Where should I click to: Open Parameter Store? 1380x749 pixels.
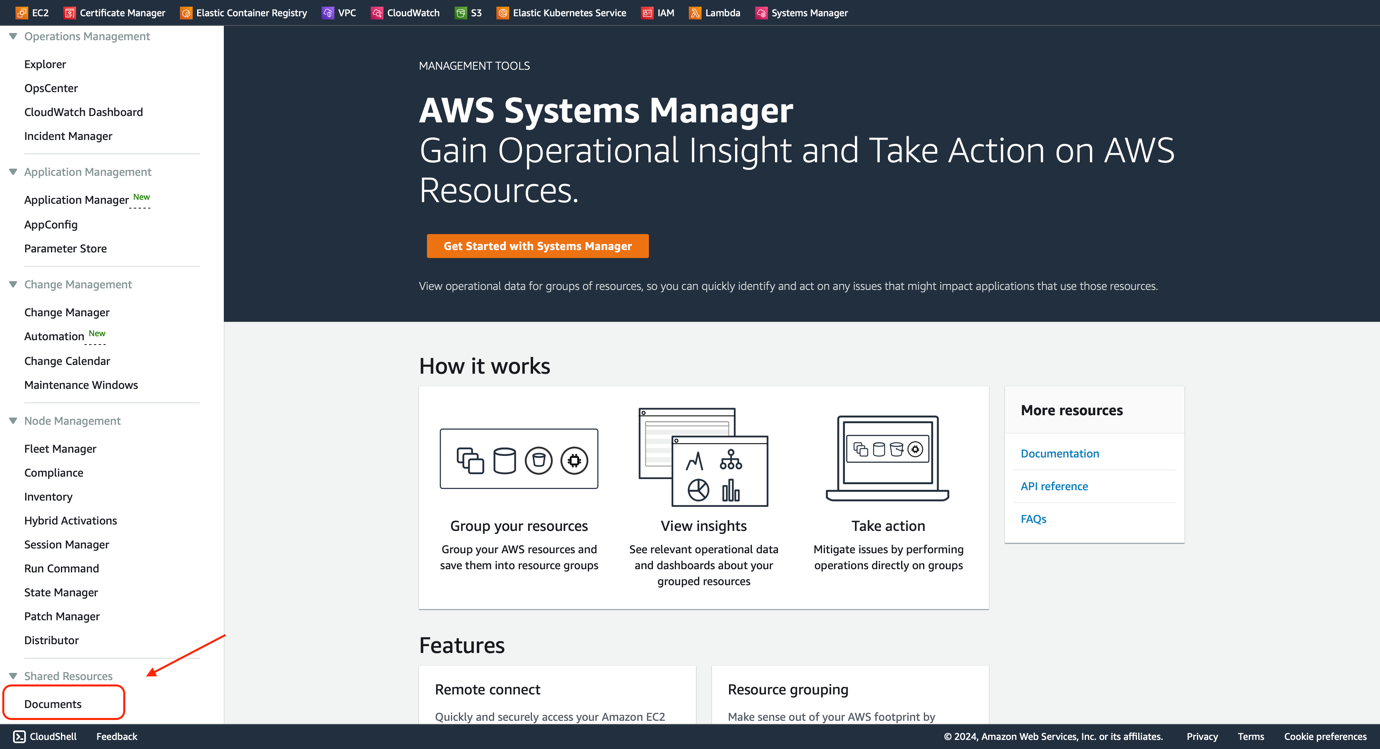click(65, 249)
